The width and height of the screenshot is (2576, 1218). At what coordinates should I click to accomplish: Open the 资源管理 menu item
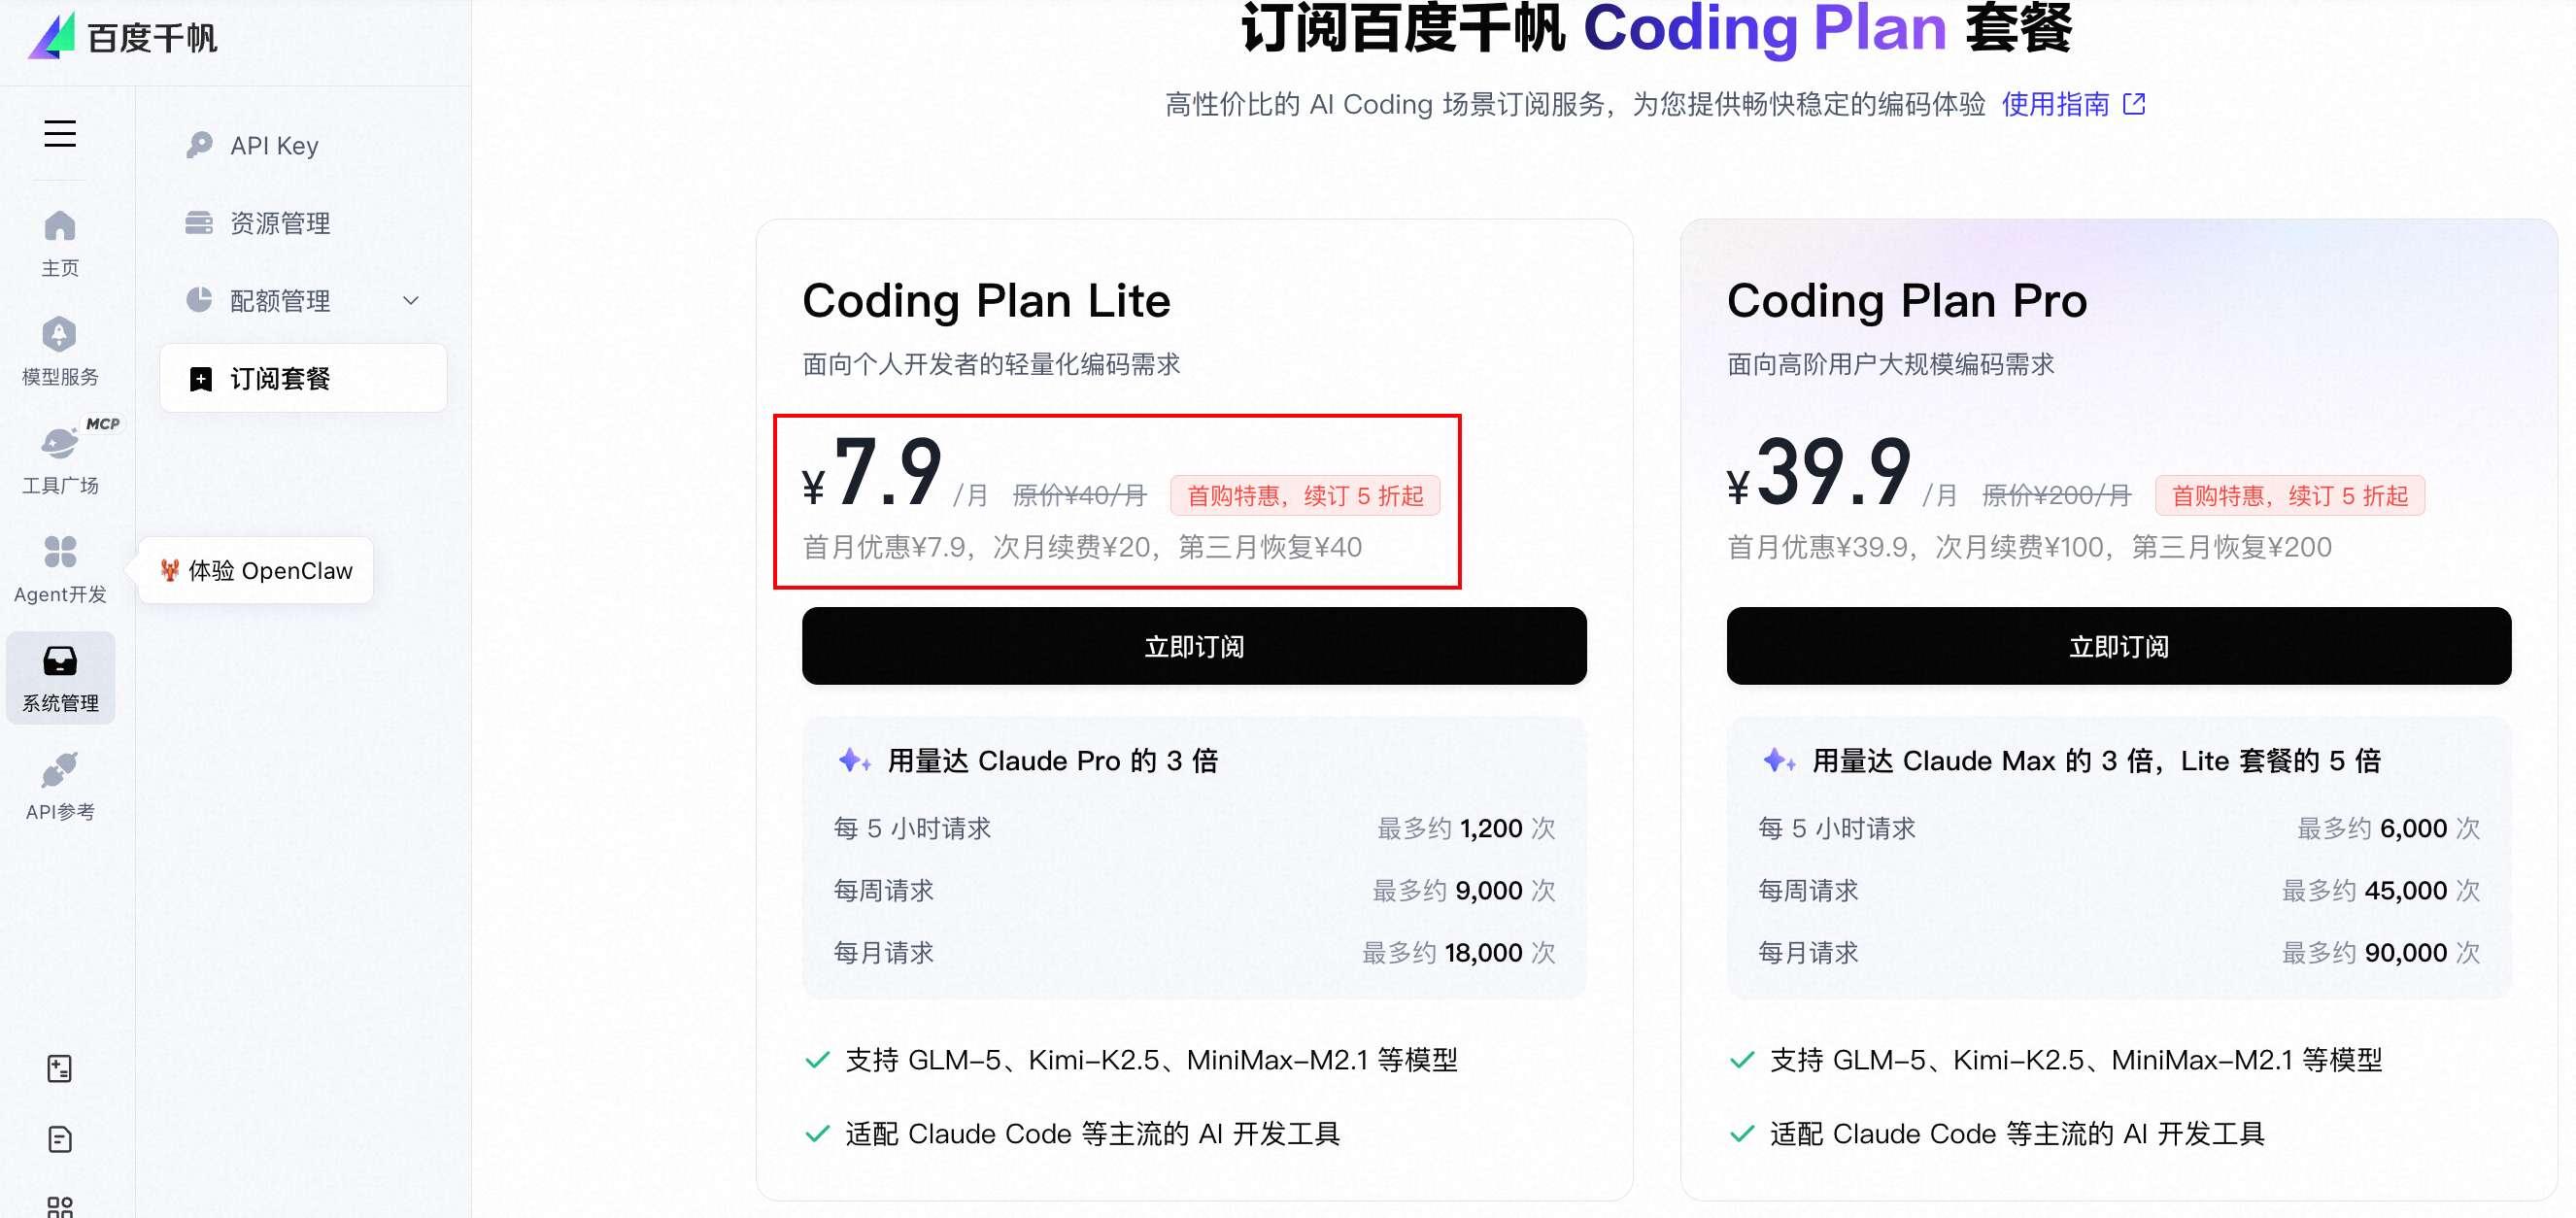point(279,223)
